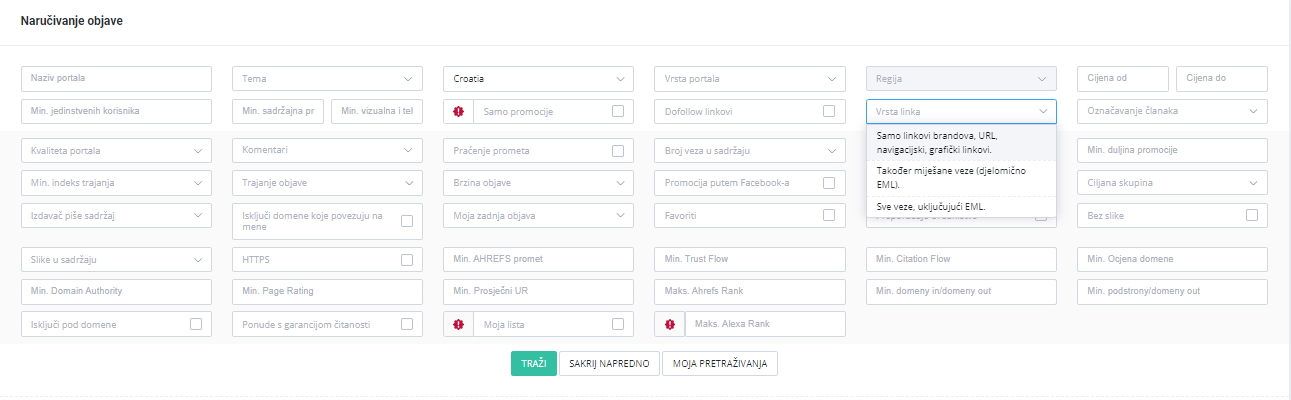
Task: Open MOJA PRETRAŽIVANJA saved searches
Action: [x=720, y=363]
